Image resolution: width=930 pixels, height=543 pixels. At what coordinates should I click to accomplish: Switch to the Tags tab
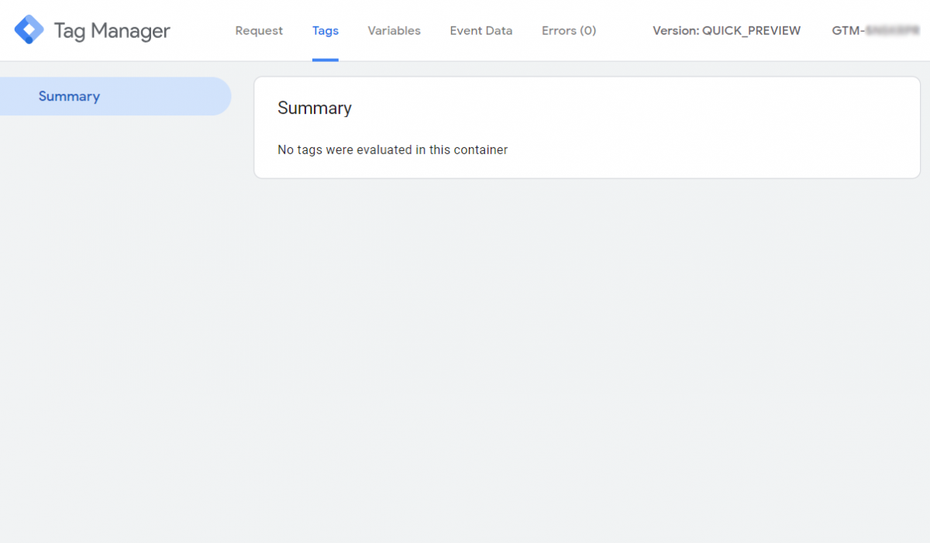[x=325, y=31]
